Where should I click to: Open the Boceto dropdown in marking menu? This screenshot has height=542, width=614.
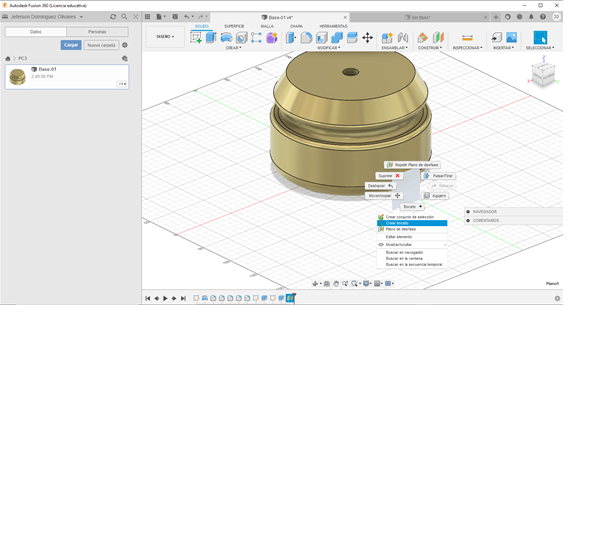[413, 206]
